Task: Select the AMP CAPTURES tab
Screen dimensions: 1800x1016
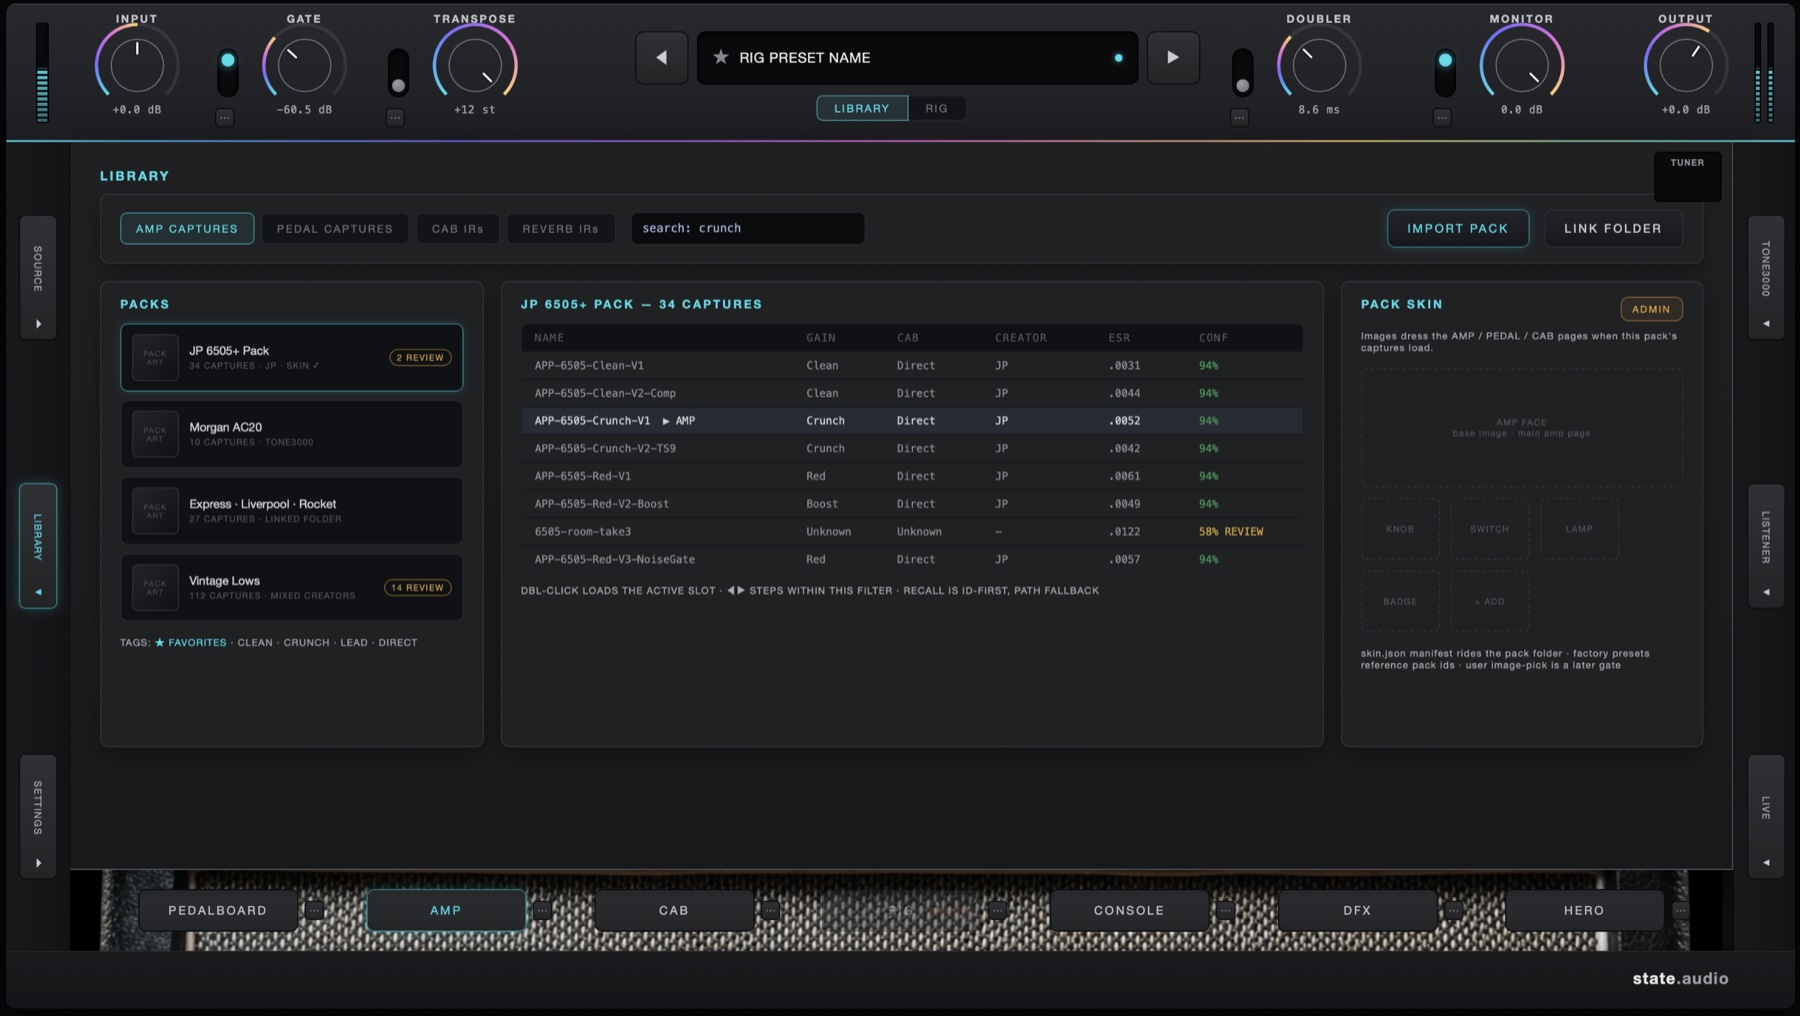Action: [x=187, y=228]
